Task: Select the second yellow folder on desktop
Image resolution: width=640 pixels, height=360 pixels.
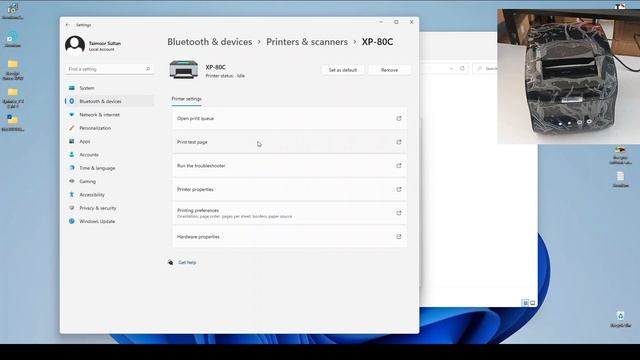Action: click(x=13, y=98)
